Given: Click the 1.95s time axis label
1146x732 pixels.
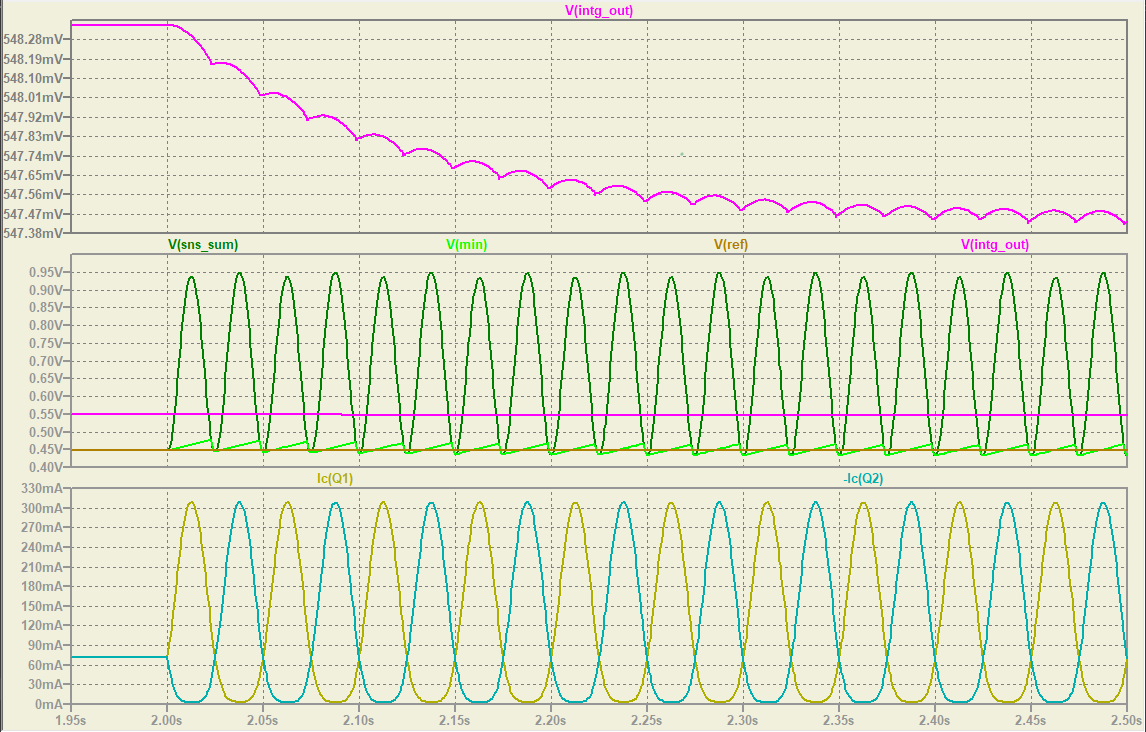Looking at the screenshot, I should point(71,720).
